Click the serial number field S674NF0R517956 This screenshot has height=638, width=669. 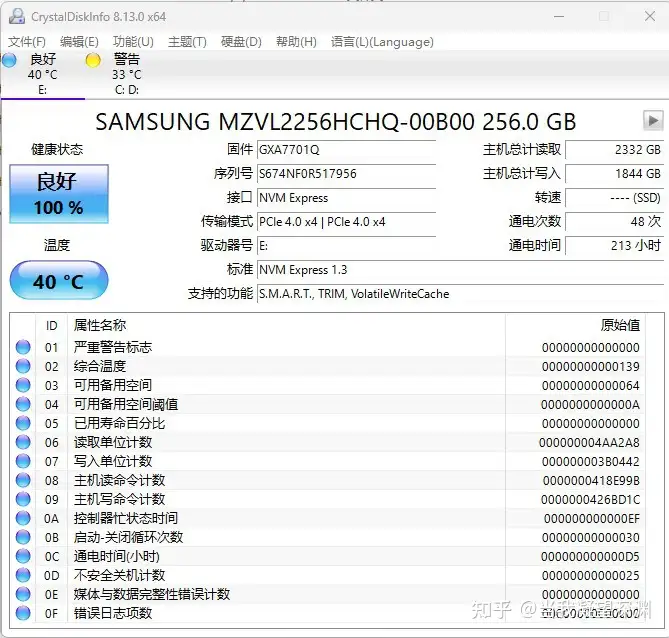[346, 174]
